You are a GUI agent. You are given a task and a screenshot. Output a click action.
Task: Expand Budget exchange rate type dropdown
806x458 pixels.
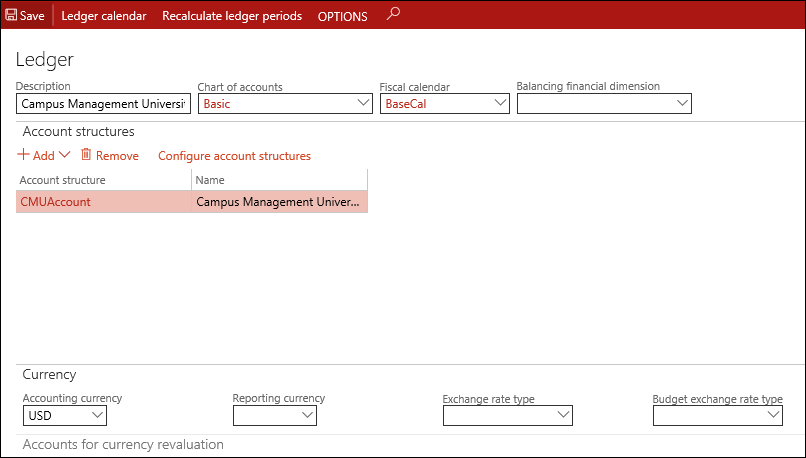773,415
